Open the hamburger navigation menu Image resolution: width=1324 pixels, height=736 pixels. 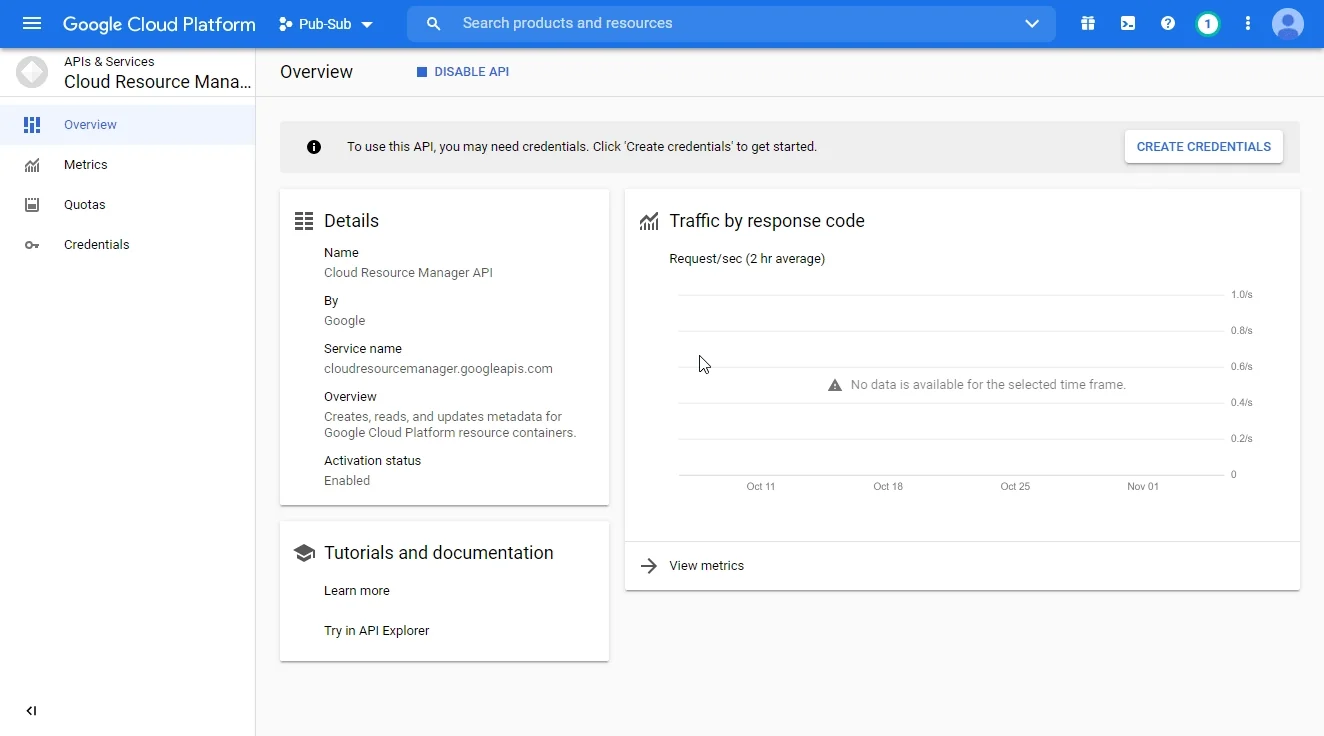coord(32,23)
